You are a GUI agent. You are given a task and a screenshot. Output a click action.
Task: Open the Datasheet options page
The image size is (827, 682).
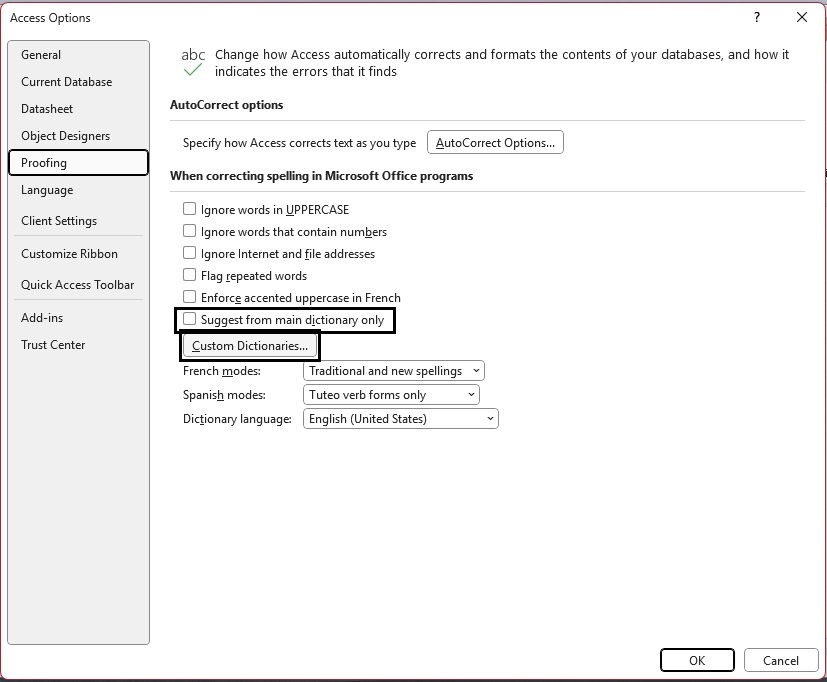(47, 109)
